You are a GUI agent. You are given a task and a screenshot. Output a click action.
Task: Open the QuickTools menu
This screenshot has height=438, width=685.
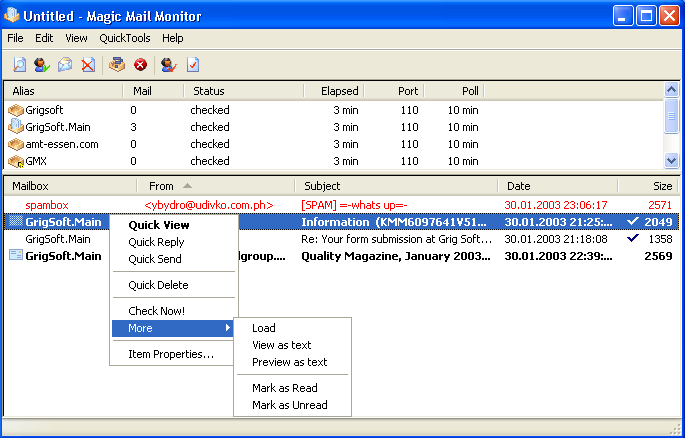tap(125, 38)
